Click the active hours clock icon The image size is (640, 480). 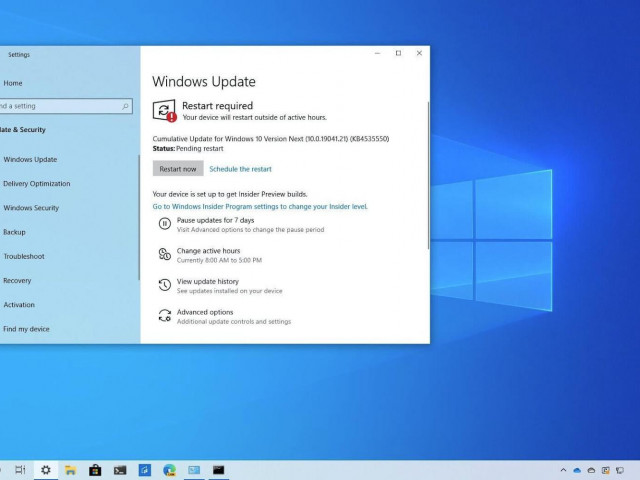[164, 254]
